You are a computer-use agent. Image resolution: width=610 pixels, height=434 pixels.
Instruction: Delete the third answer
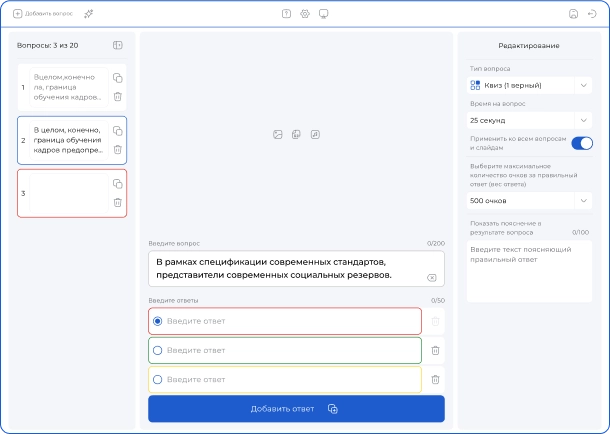click(435, 380)
